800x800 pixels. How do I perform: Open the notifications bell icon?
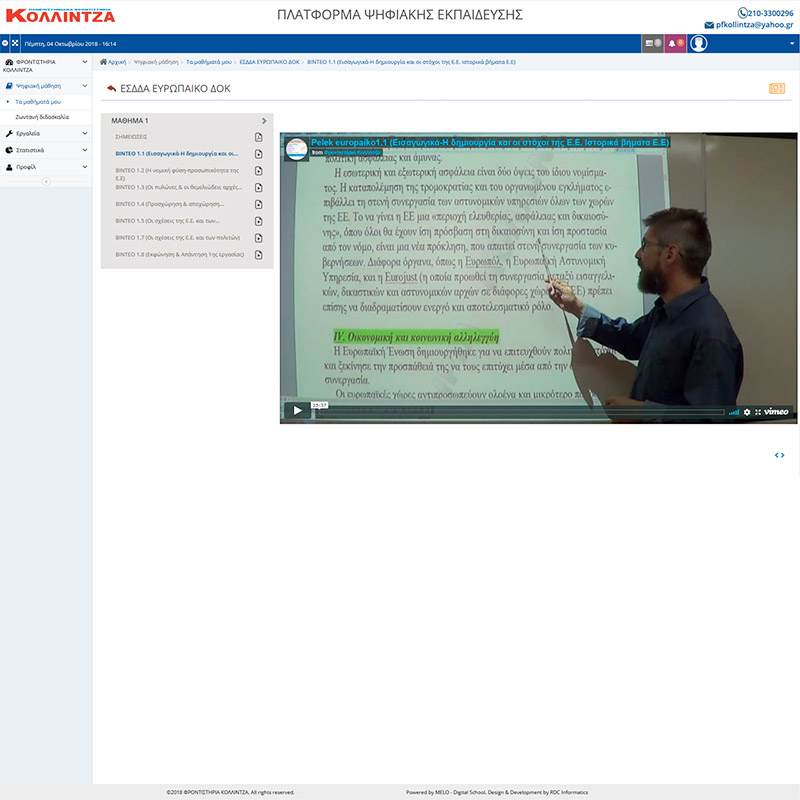[675, 44]
